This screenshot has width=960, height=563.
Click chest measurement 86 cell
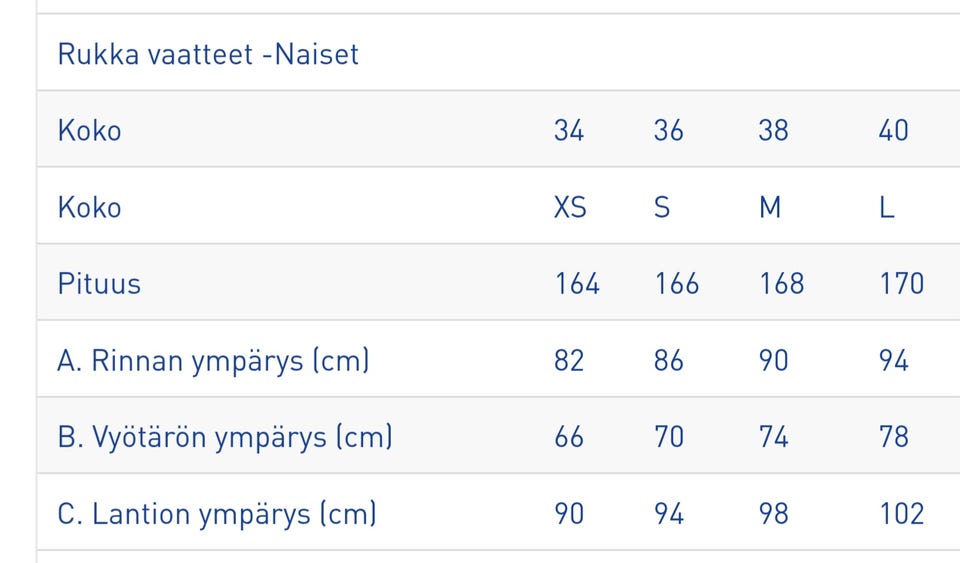click(669, 361)
